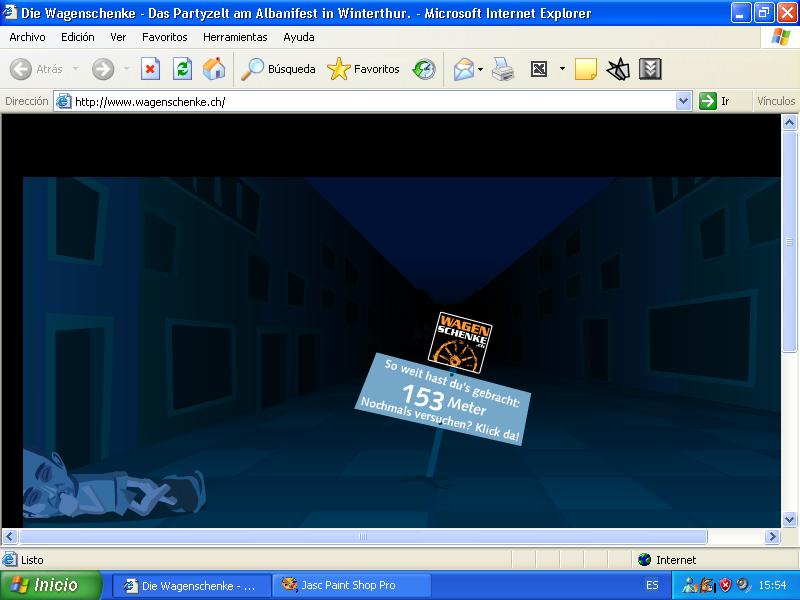
Task: Click the brown dog tray icon
Action: pos(708,585)
